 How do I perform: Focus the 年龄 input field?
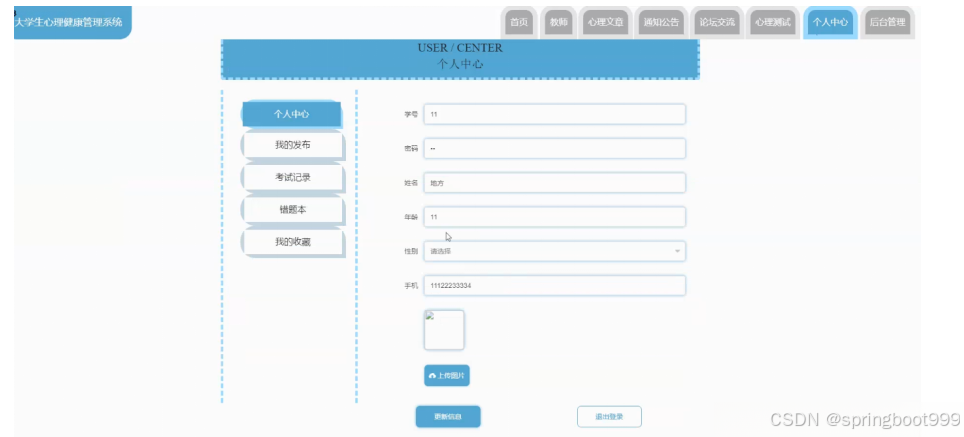point(555,217)
